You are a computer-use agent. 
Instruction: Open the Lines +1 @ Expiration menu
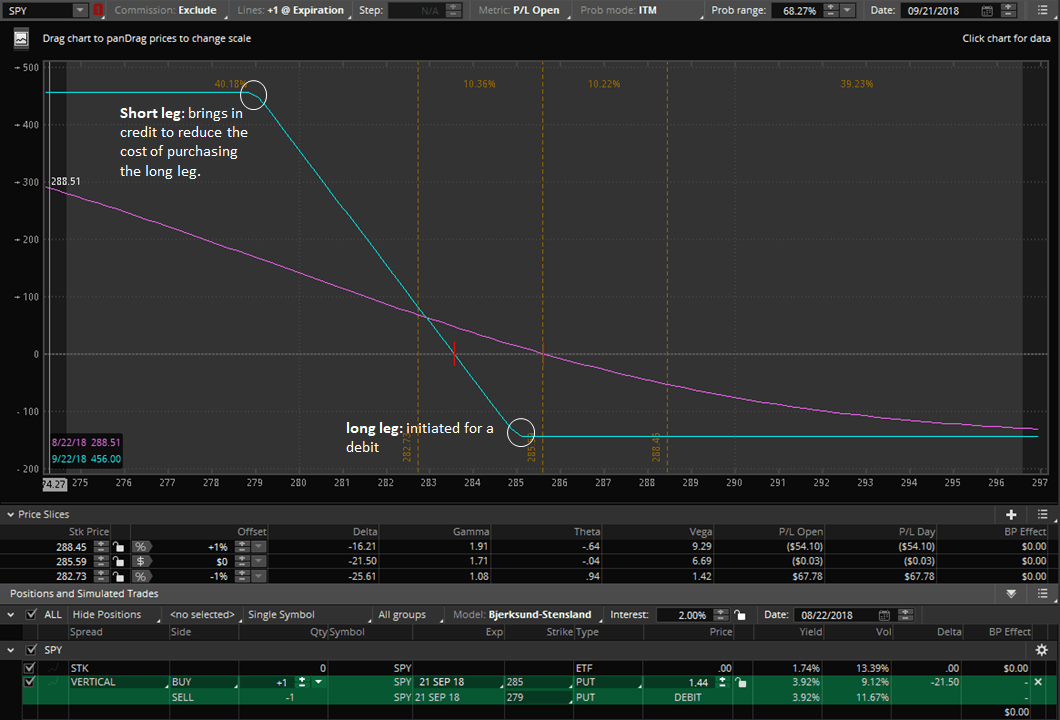(x=305, y=11)
